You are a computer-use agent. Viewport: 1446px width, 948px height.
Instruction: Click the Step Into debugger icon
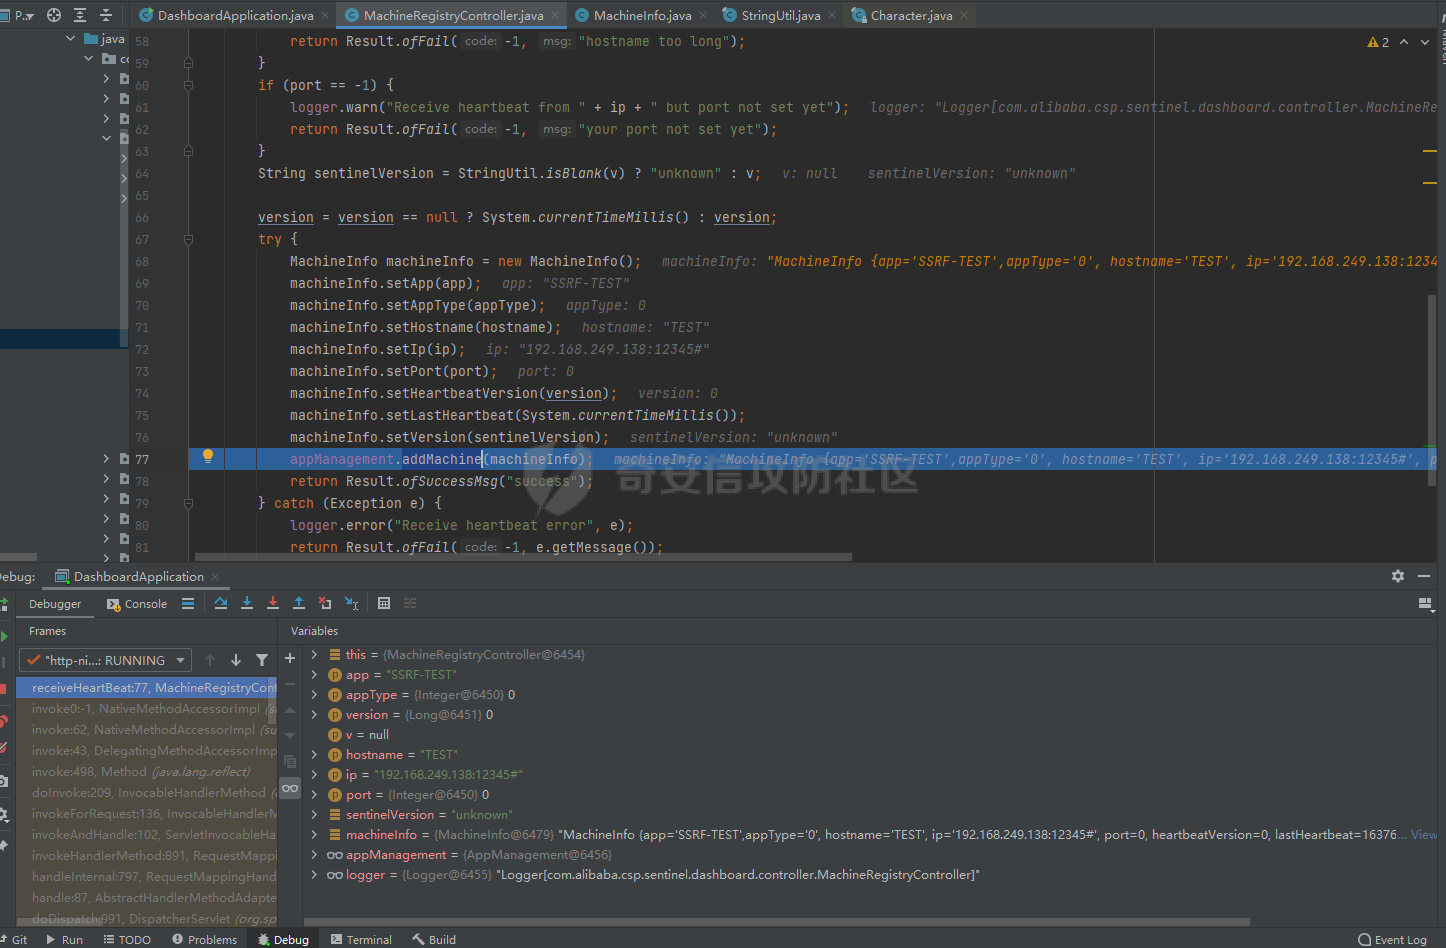click(x=247, y=603)
